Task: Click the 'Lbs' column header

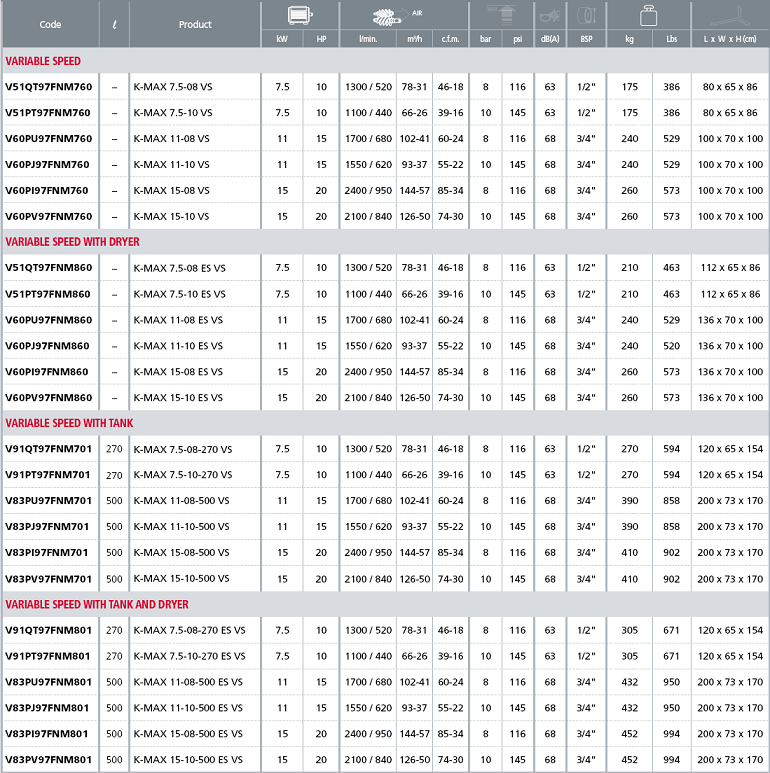Action: (671, 39)
